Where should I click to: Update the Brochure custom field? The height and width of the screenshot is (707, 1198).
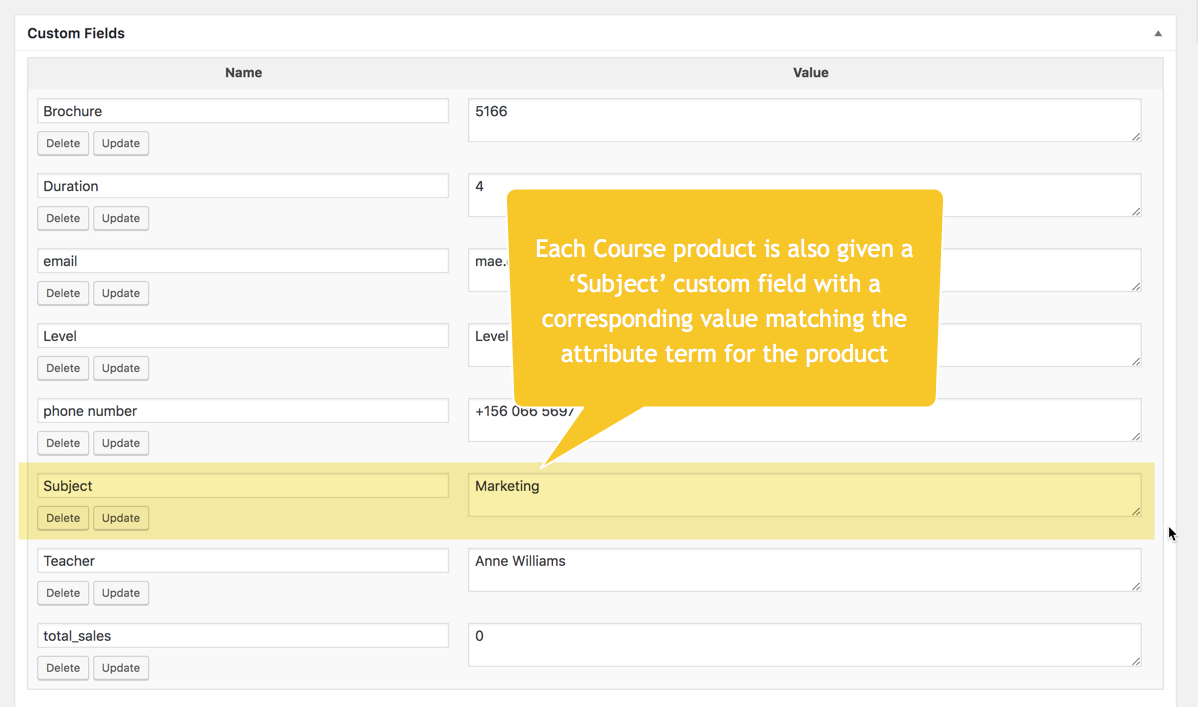[x=121, y=143]
